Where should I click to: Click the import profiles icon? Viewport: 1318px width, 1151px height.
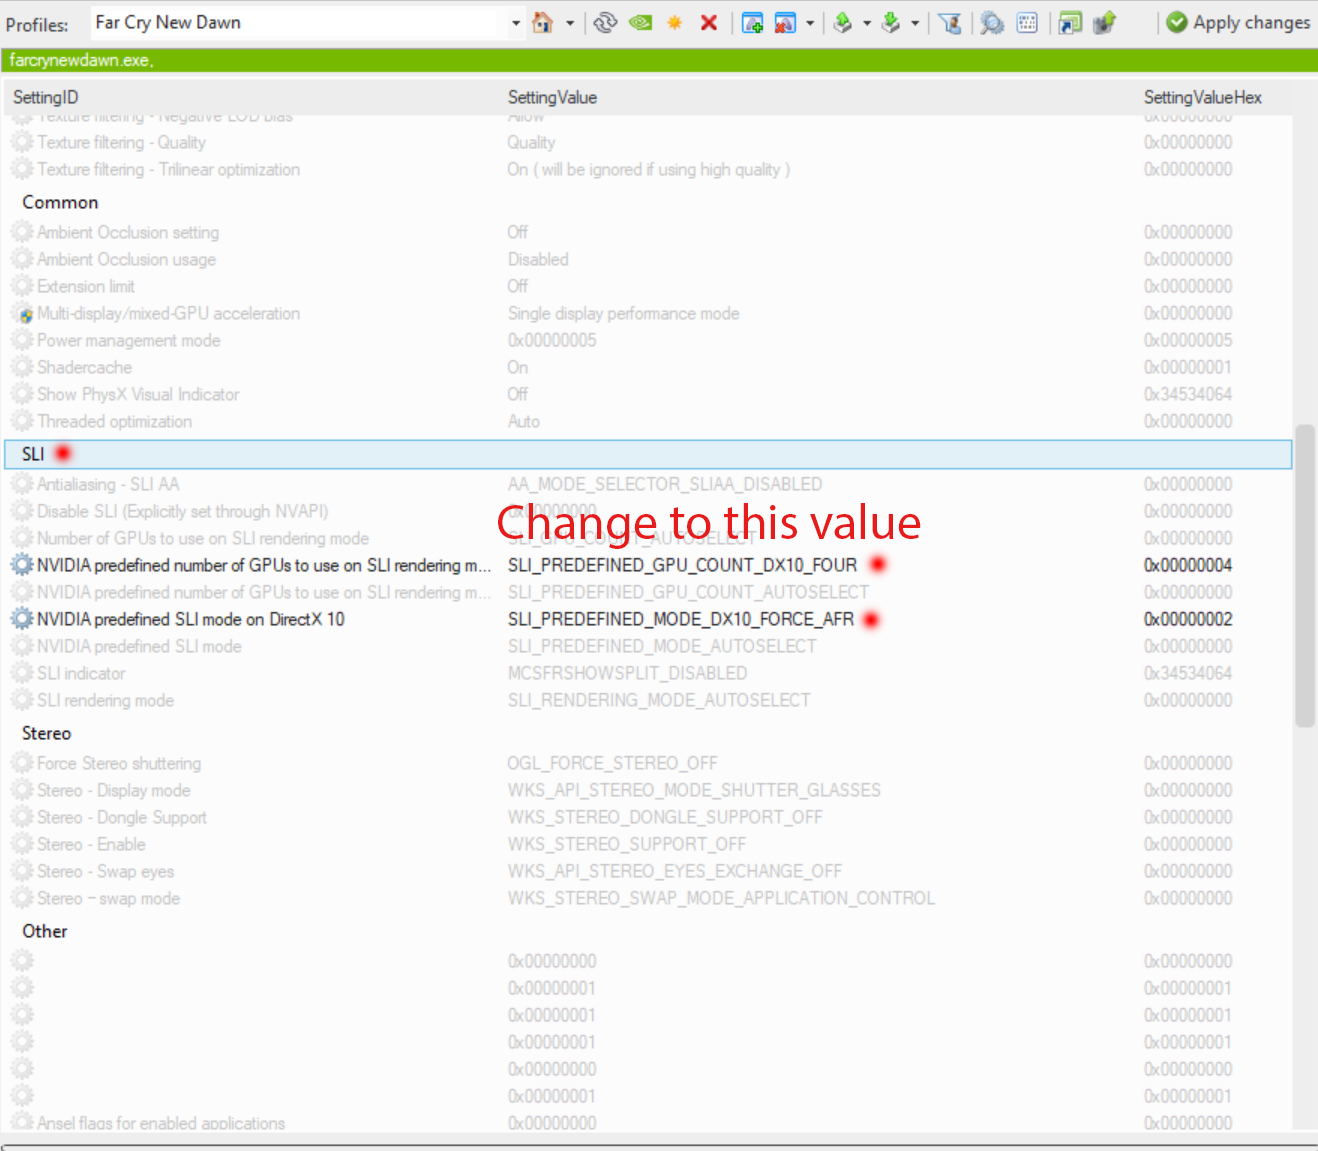click(891, 22)
